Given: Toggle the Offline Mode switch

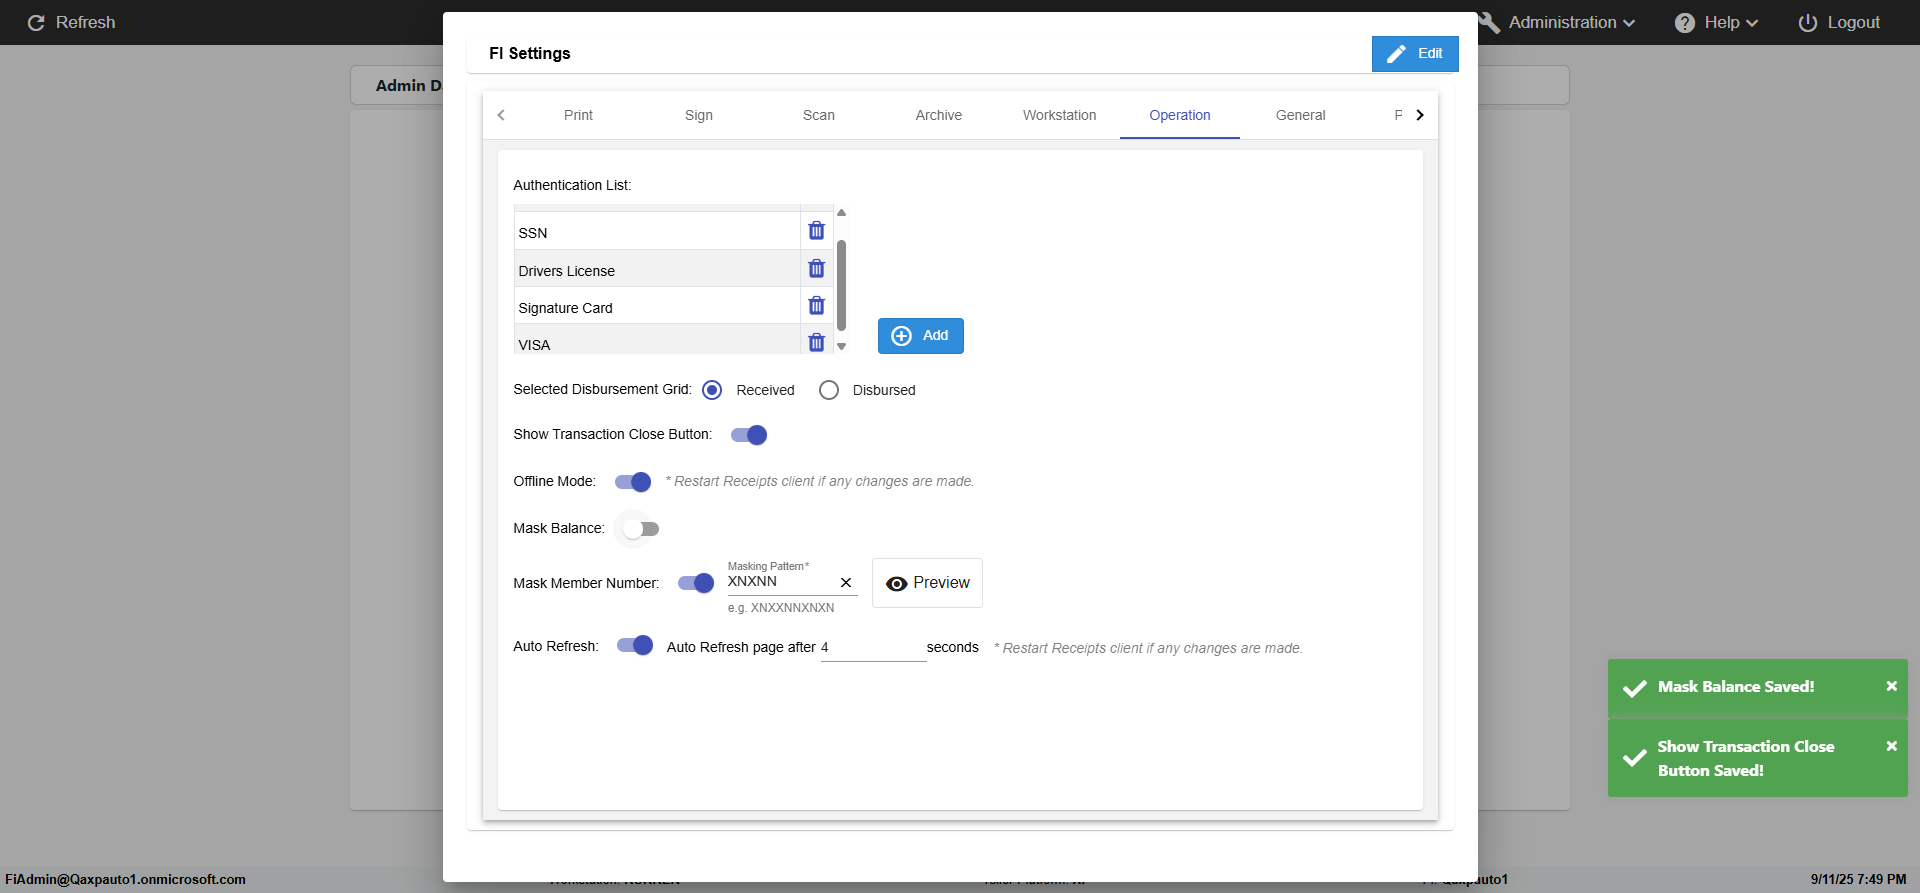Looking at the screenshot, I should point(633,482).
